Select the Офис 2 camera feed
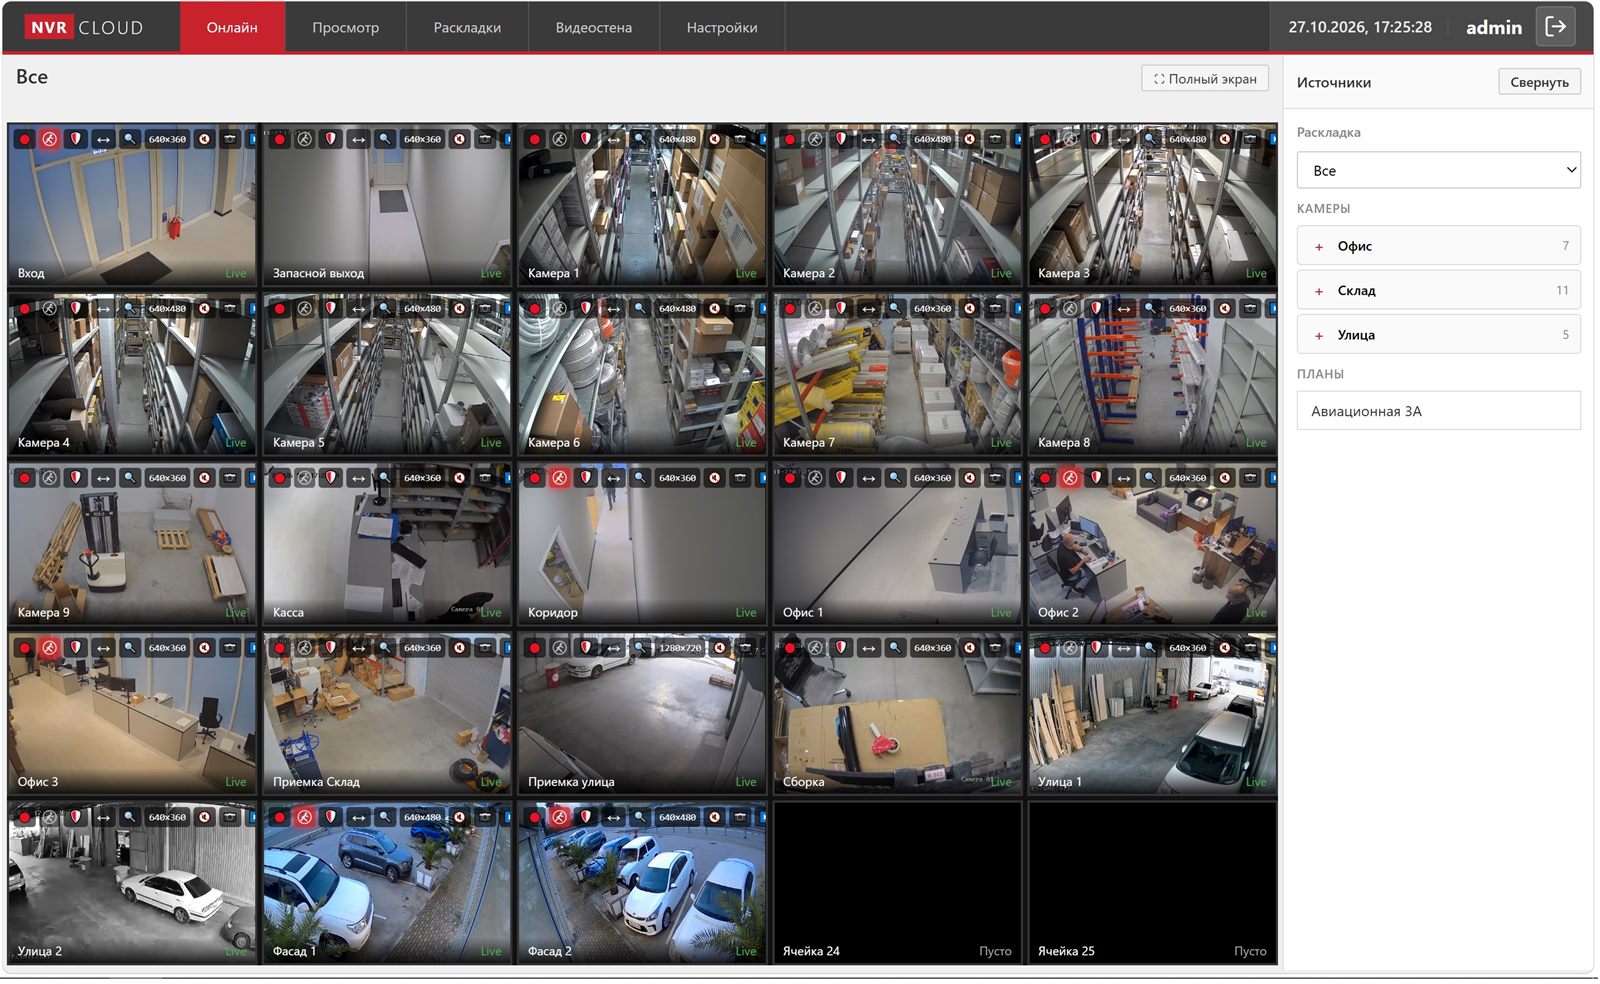The height and width of the screenshot is (984, 1600). [1152, 543]
